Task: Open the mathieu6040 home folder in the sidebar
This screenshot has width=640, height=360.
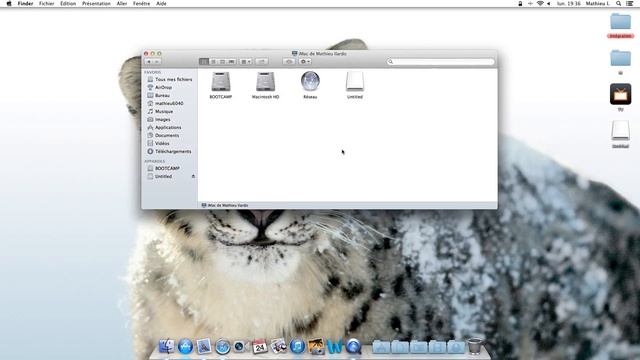Action: [x=169, y=104]
